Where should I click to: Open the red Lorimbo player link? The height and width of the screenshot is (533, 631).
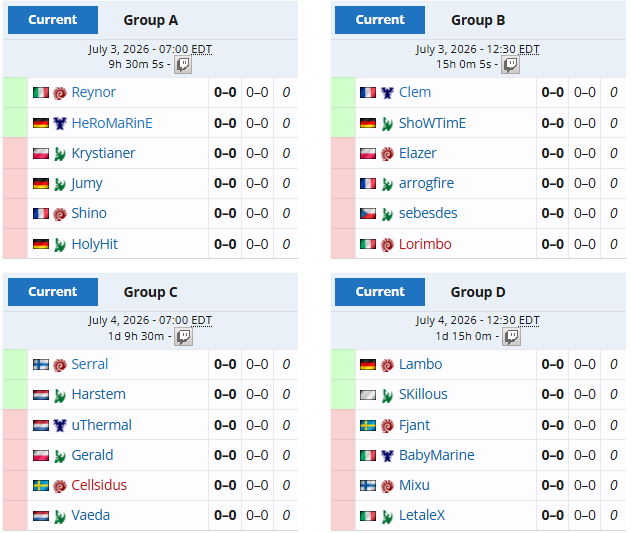[x=425, y=244]
